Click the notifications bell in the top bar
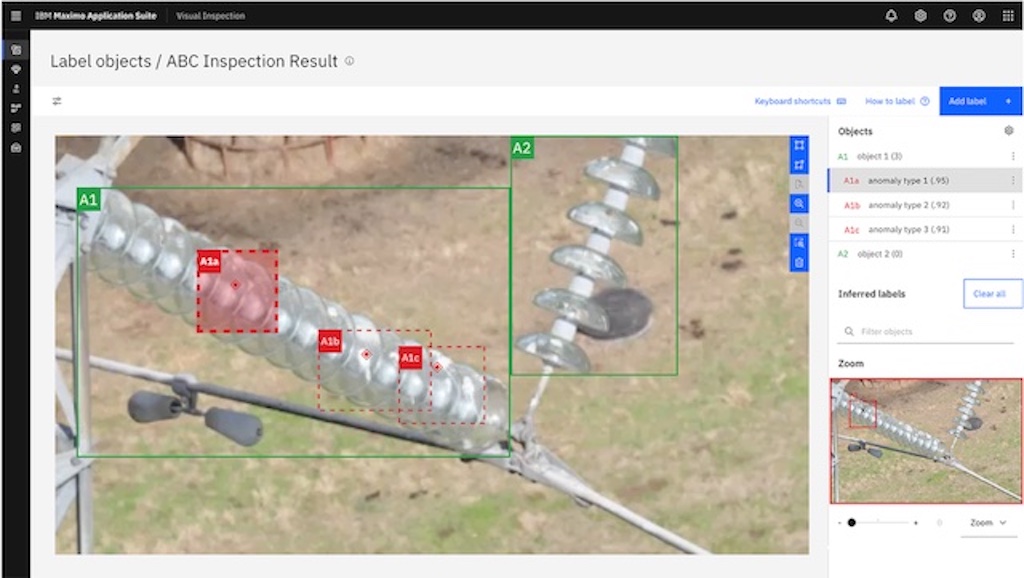The width and height of the screenshot is (1024, 578). [890, 15]
